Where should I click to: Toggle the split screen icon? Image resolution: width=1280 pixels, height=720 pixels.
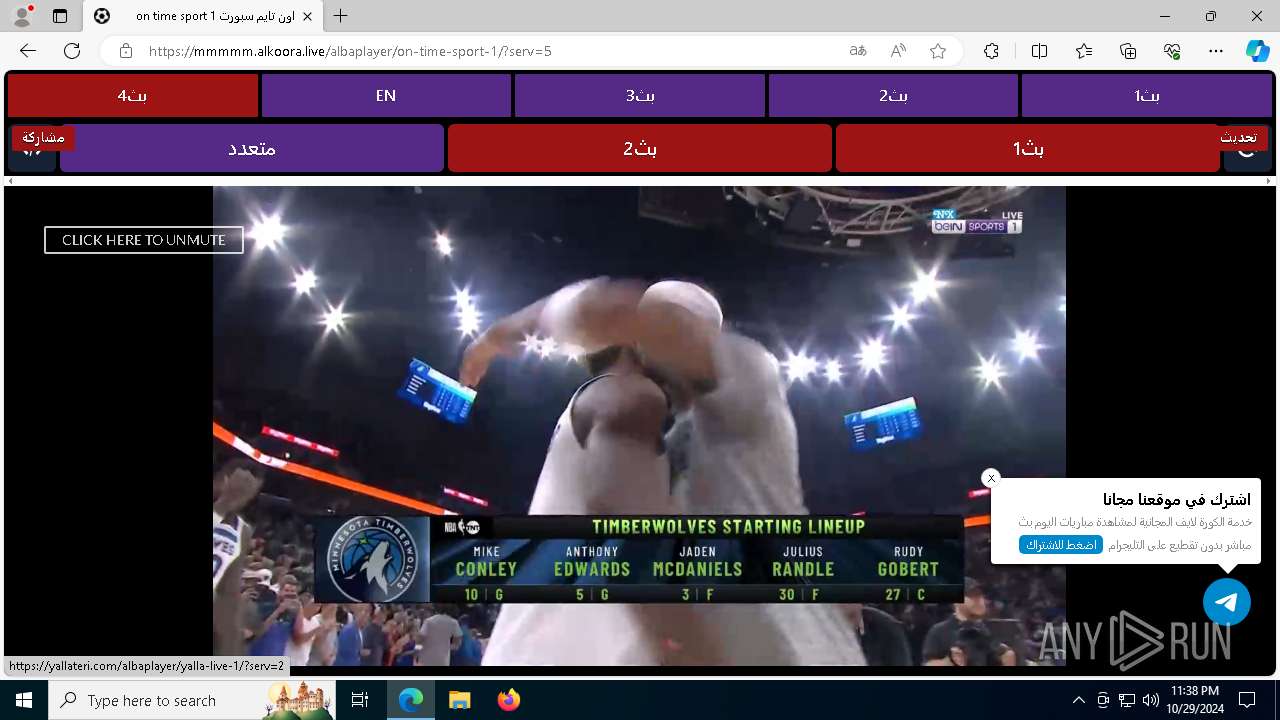tap(1039, 51)
